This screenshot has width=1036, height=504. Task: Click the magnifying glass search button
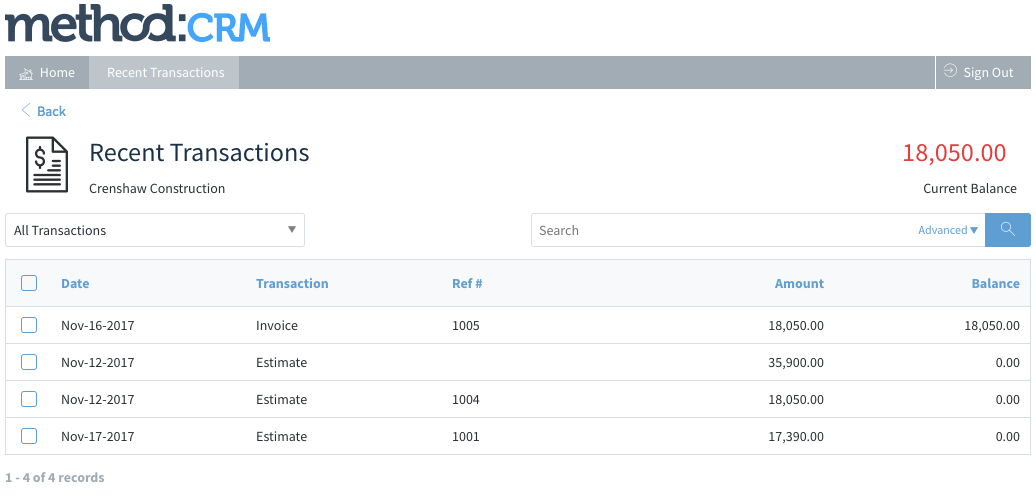click(1008, 230)
